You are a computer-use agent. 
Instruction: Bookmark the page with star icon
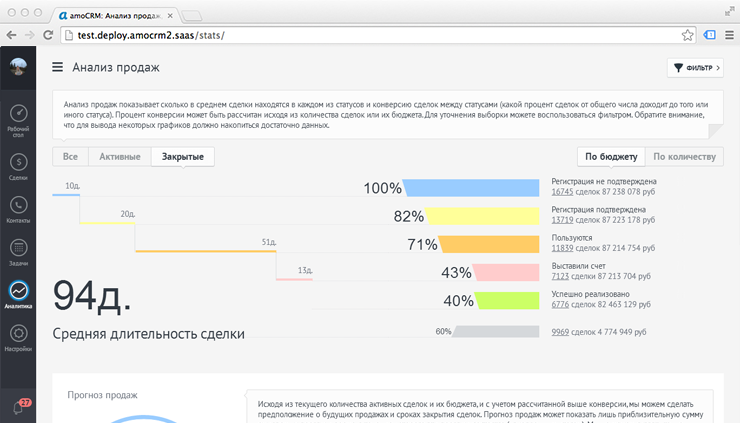coord(688,34)
